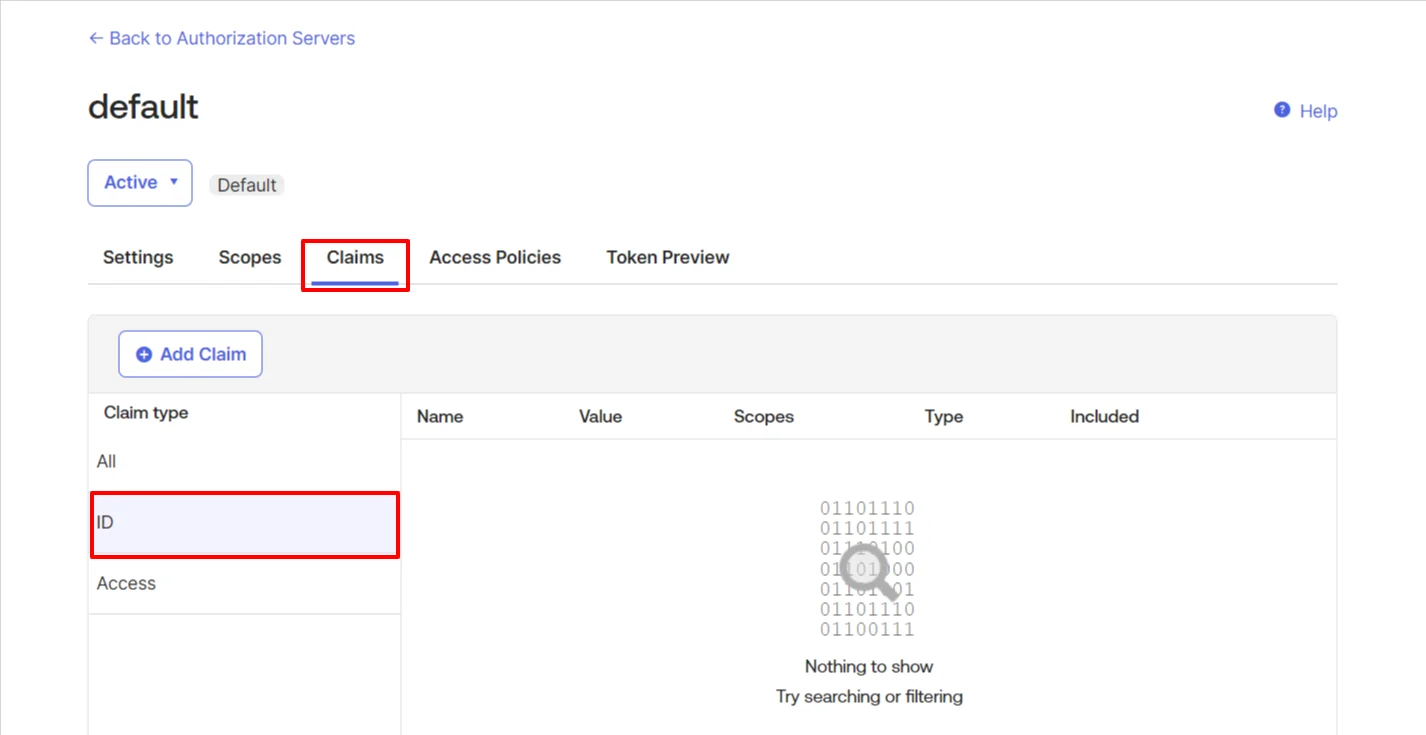Click the back arrow before Authorization Servers

coord(95,38)
